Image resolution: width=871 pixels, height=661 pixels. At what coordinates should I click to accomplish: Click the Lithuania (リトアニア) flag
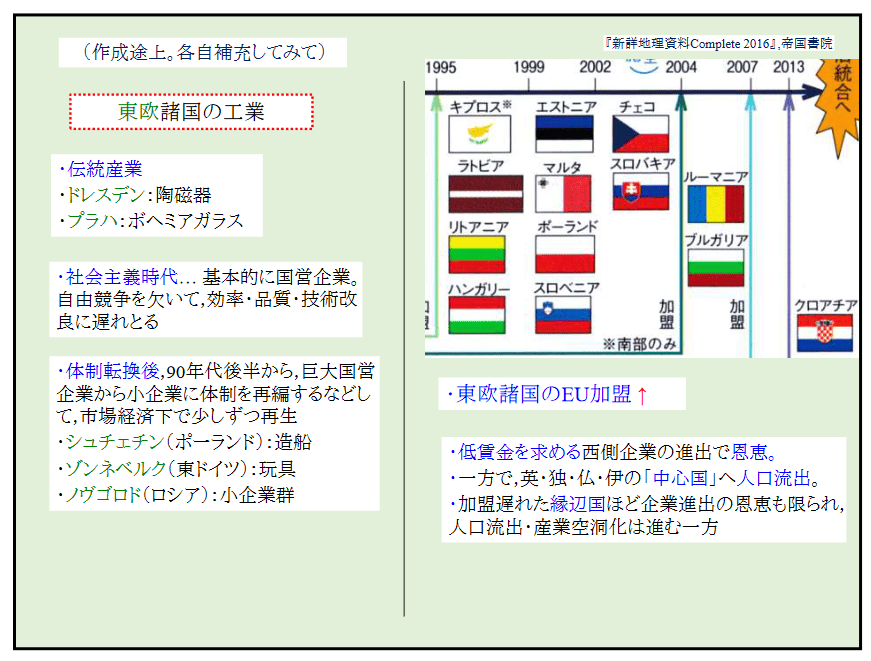479,254
